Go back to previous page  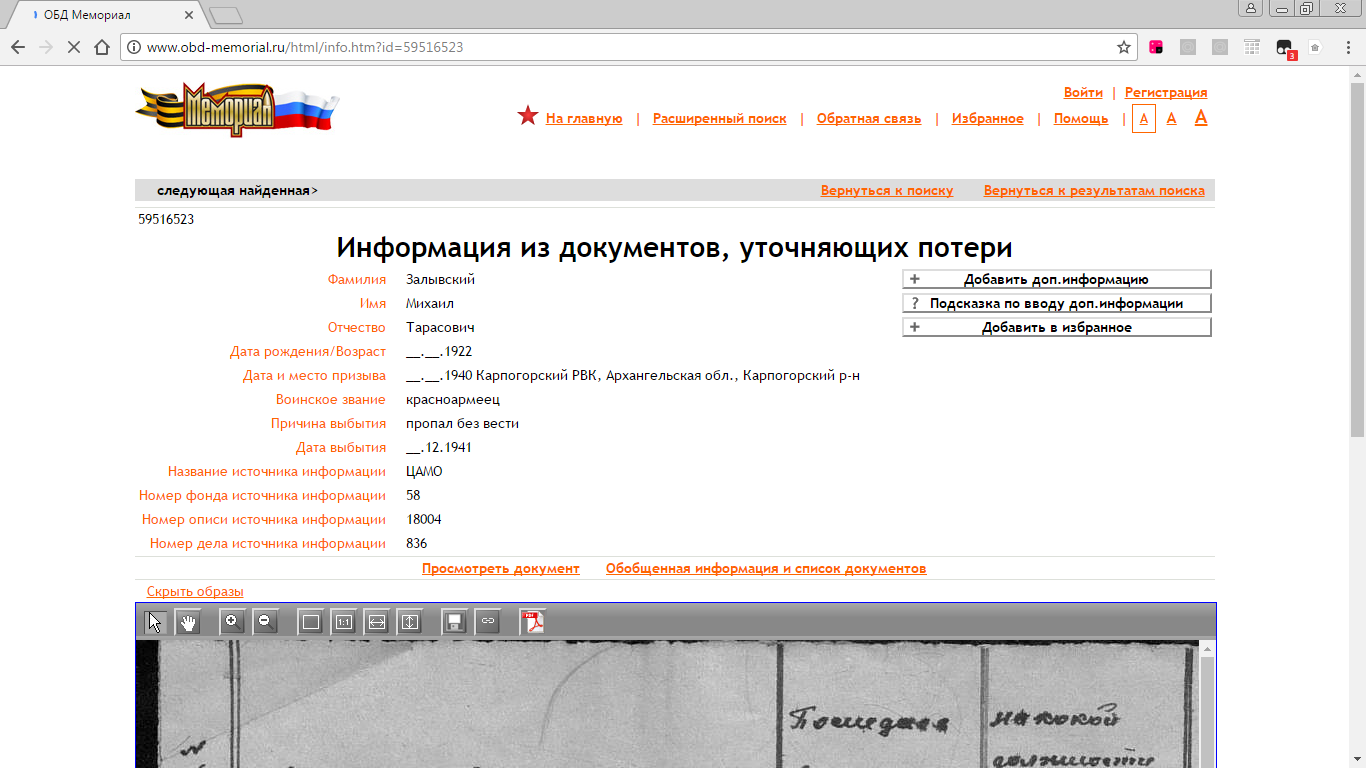pyautogui.click(x=17, y=47)
